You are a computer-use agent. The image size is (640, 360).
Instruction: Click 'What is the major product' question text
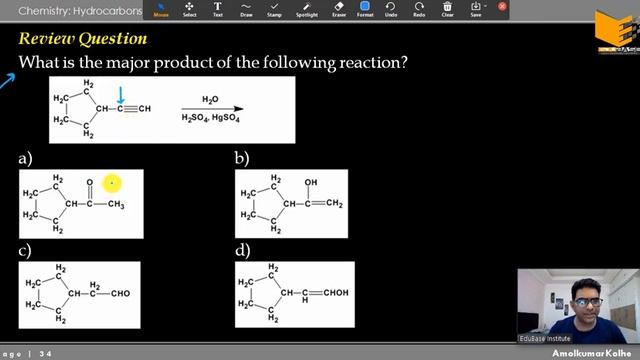213,62
